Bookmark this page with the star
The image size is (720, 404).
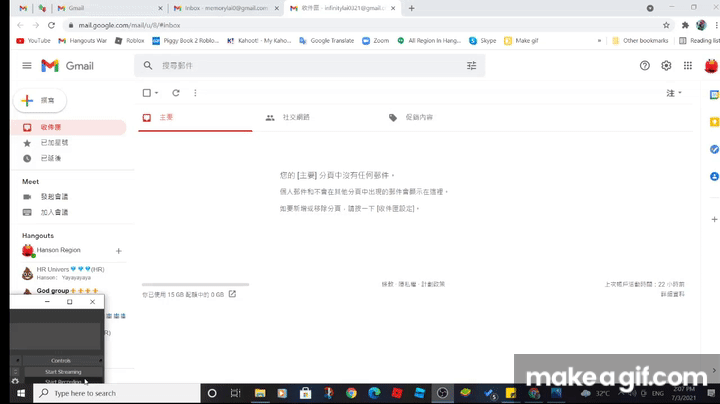[666, 24]
